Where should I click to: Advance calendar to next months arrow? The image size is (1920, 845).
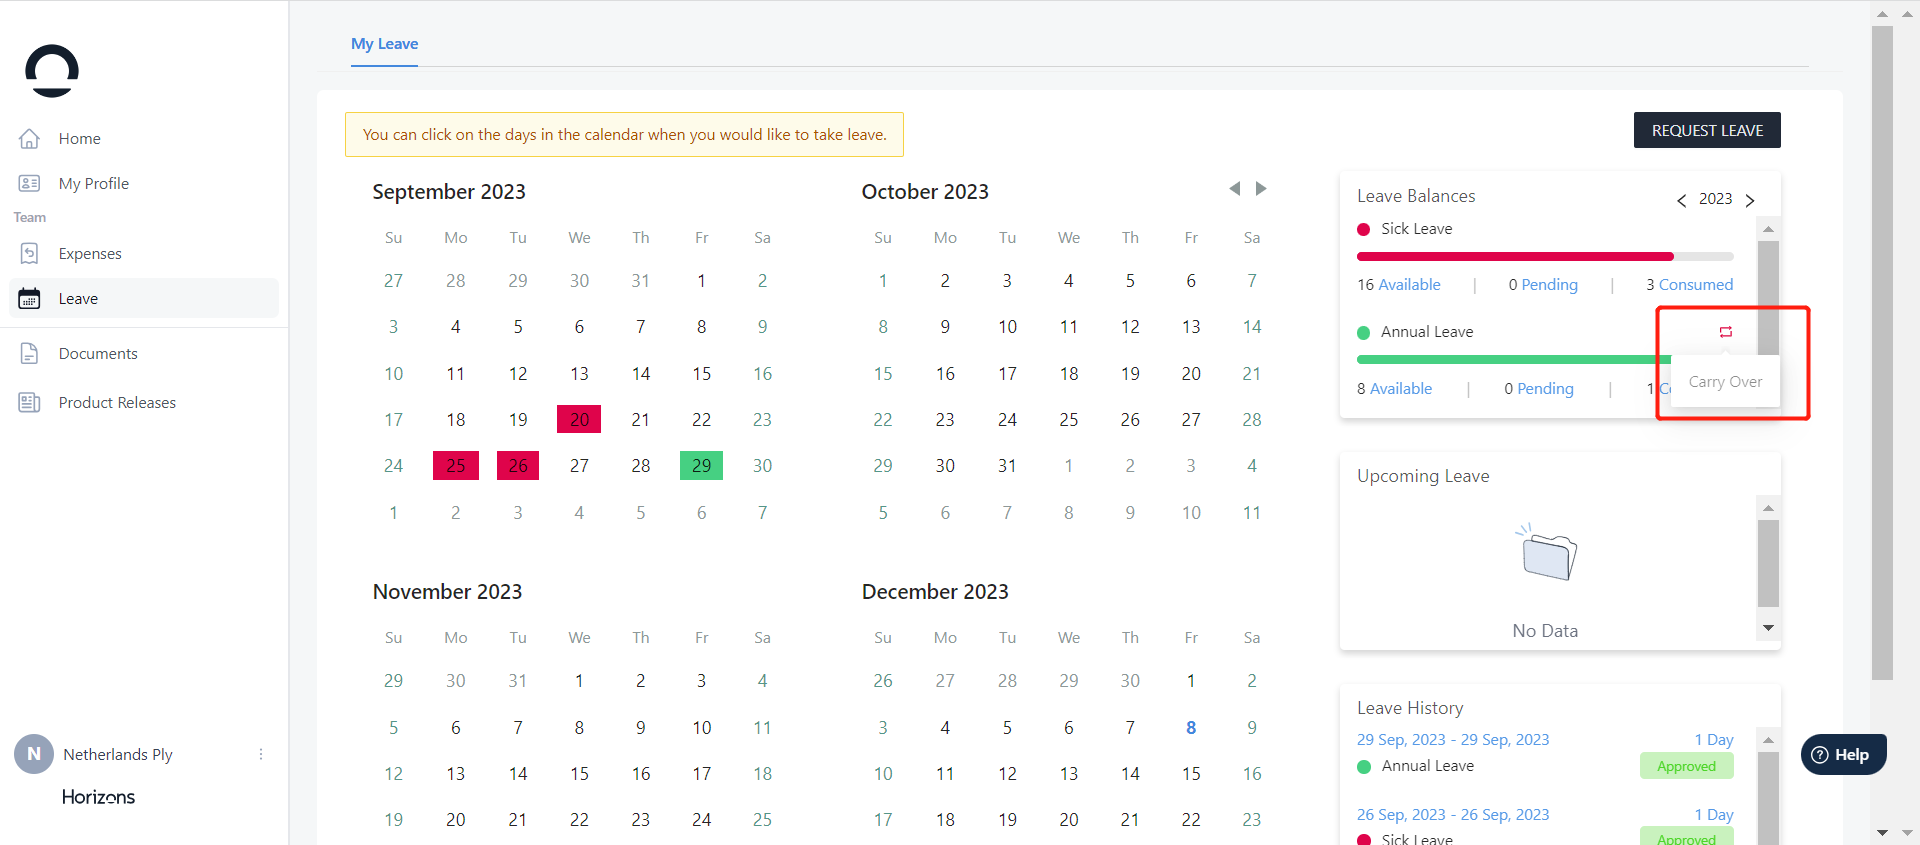1261,189
